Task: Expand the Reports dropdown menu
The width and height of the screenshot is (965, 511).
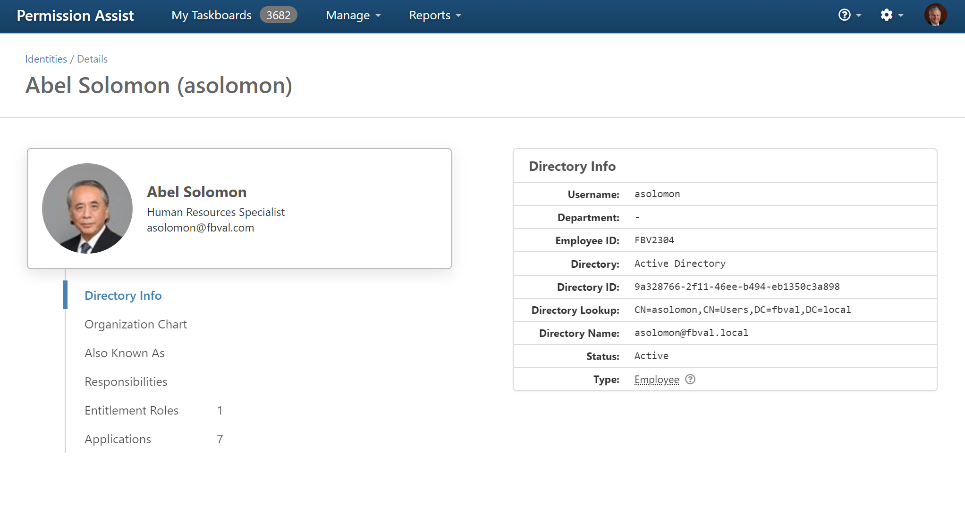Action: tap(435, 16)
